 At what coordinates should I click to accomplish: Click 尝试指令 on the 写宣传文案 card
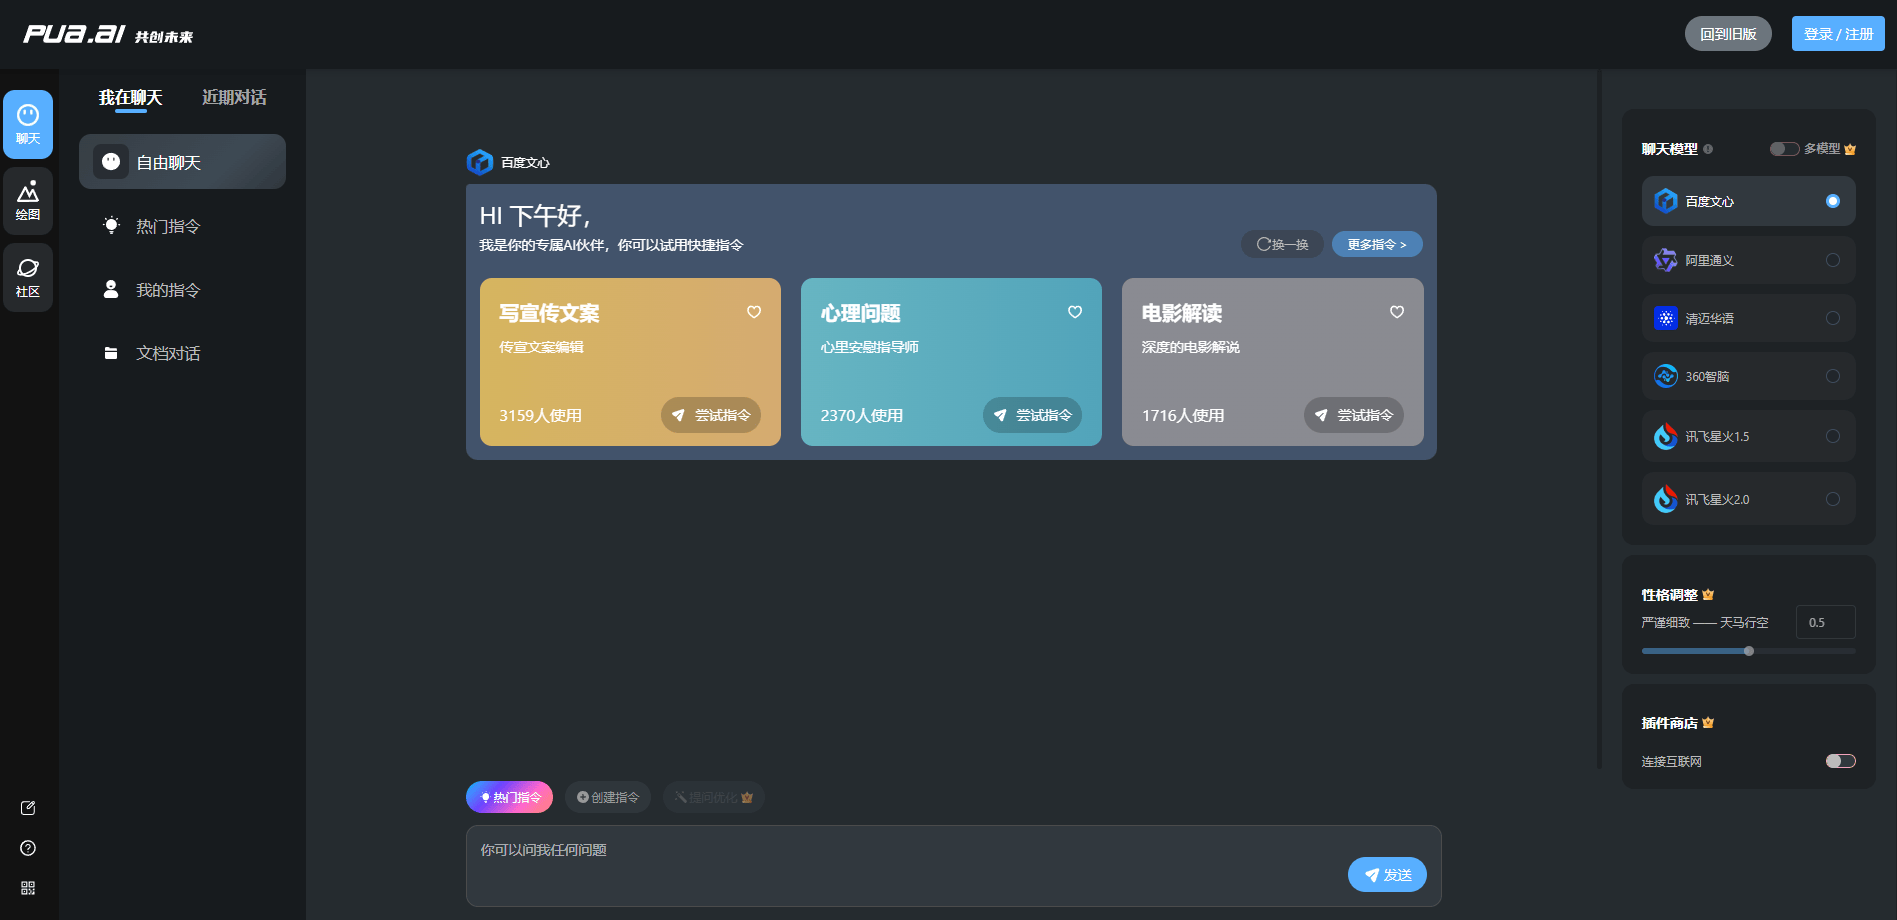pos(711,415)
